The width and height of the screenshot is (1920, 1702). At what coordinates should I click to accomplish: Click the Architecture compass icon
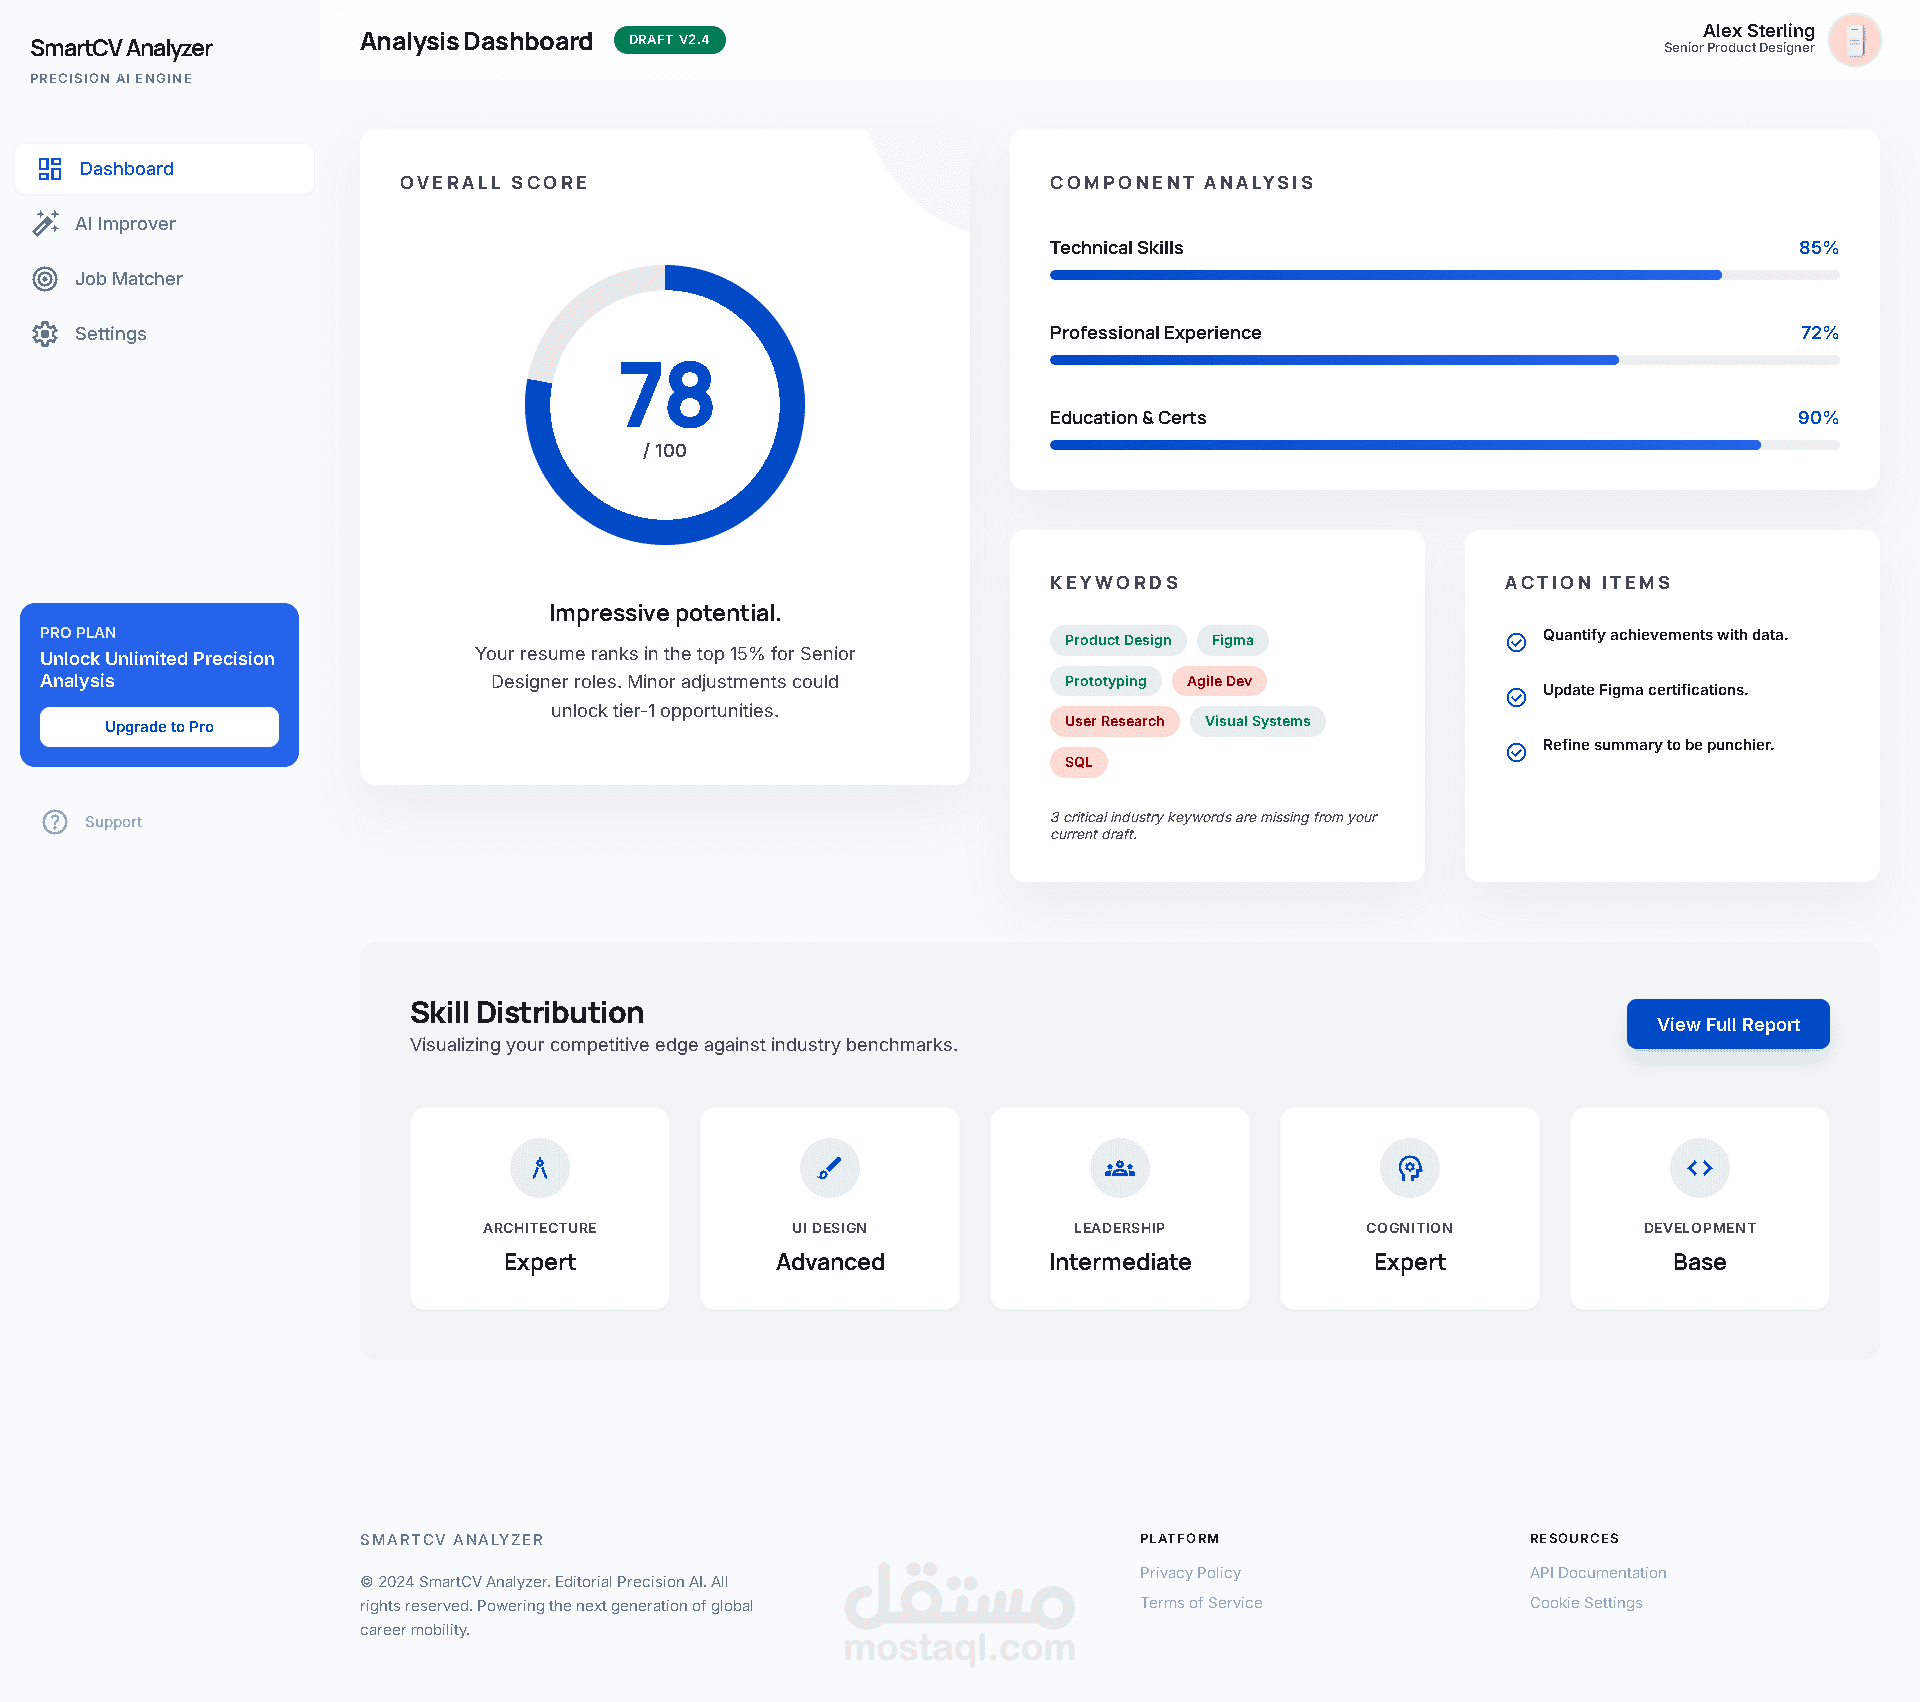[540, 1168]
